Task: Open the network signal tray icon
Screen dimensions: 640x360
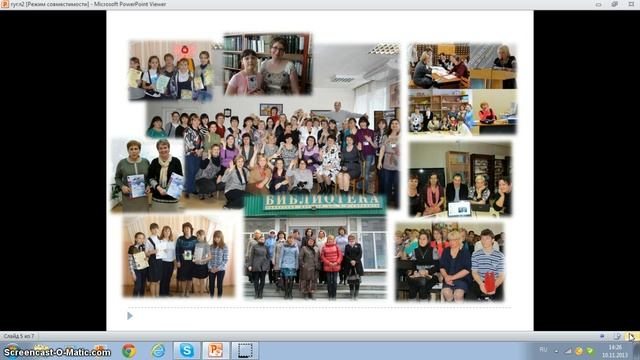Action: (568, 351)
